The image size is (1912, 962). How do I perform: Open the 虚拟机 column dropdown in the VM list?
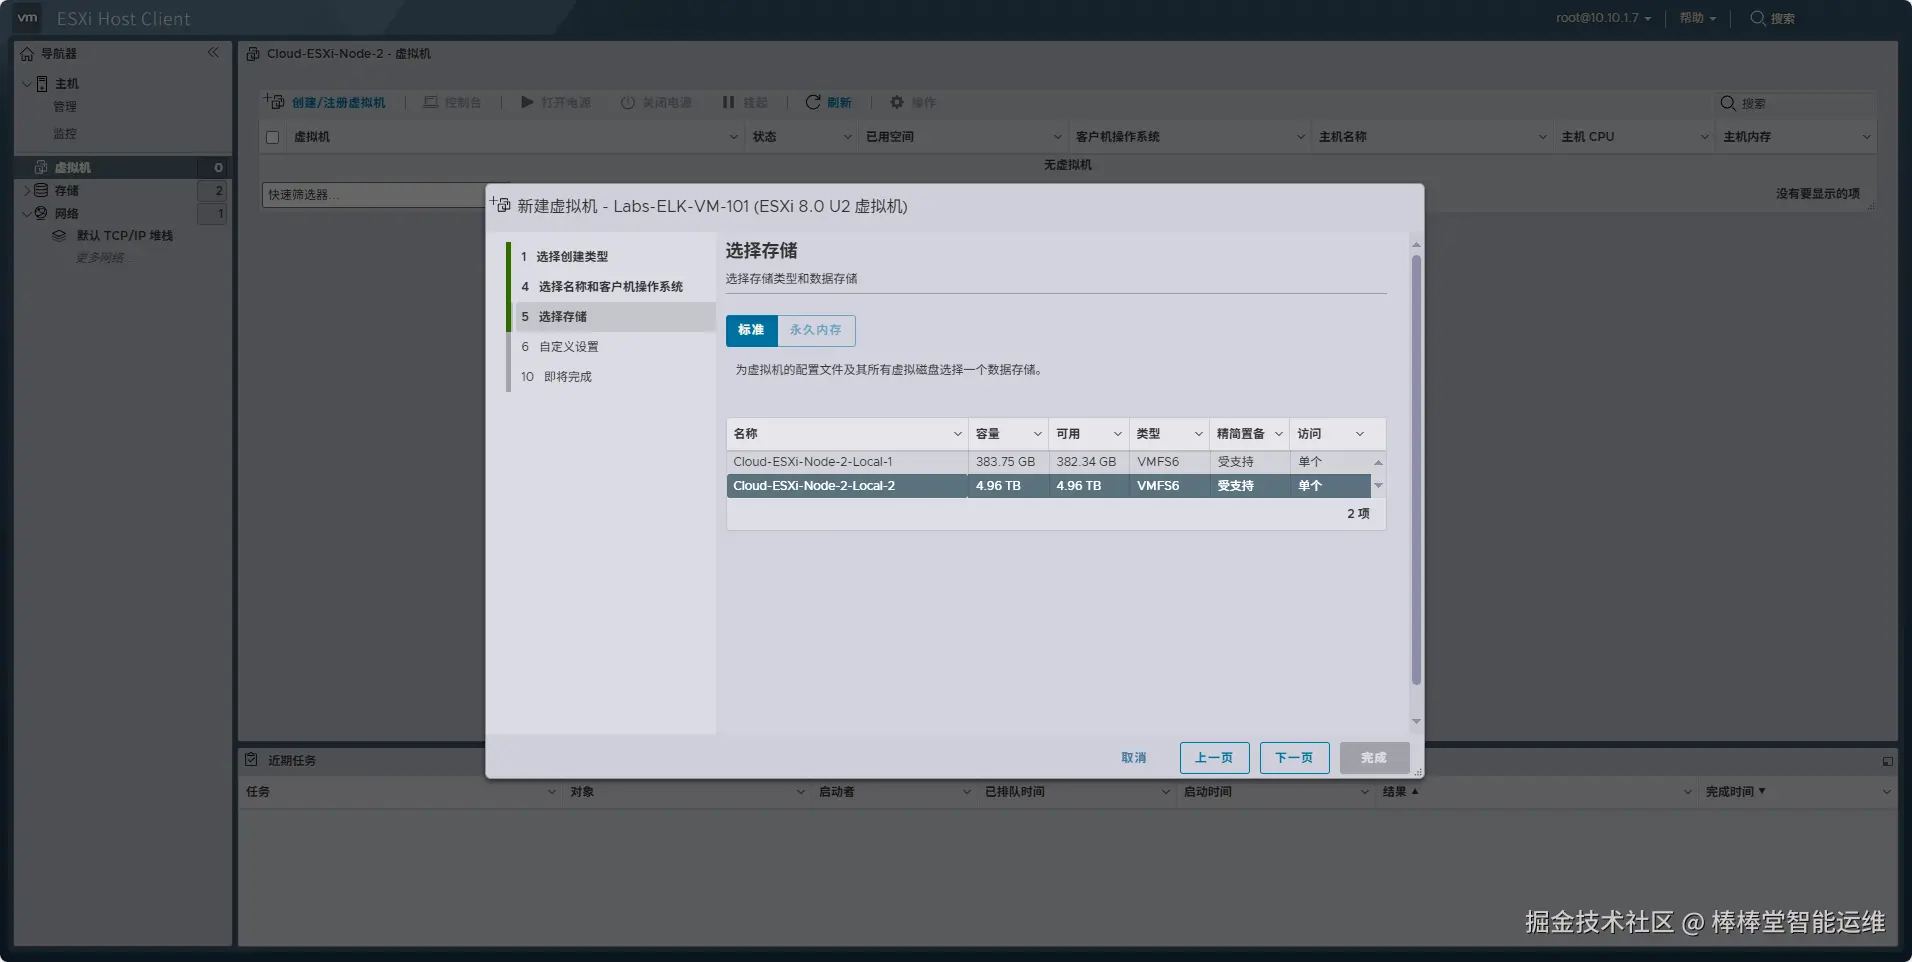pyautogui.click(x=733, y=137)
